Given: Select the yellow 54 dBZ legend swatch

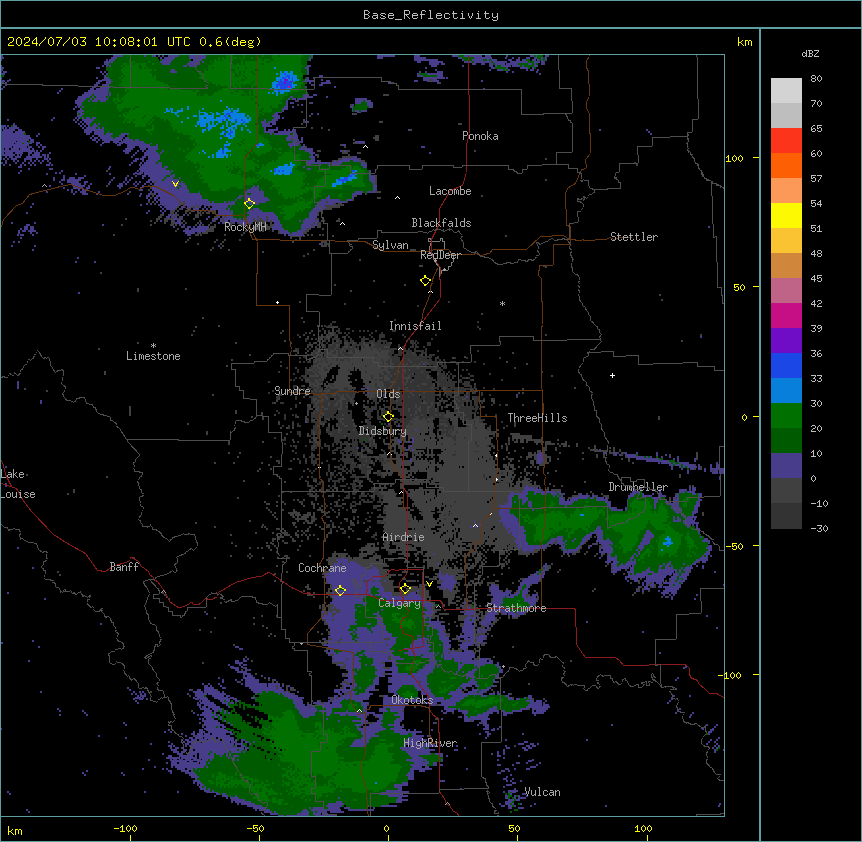Looking at the screenshot, I should (x=786, y=215).
